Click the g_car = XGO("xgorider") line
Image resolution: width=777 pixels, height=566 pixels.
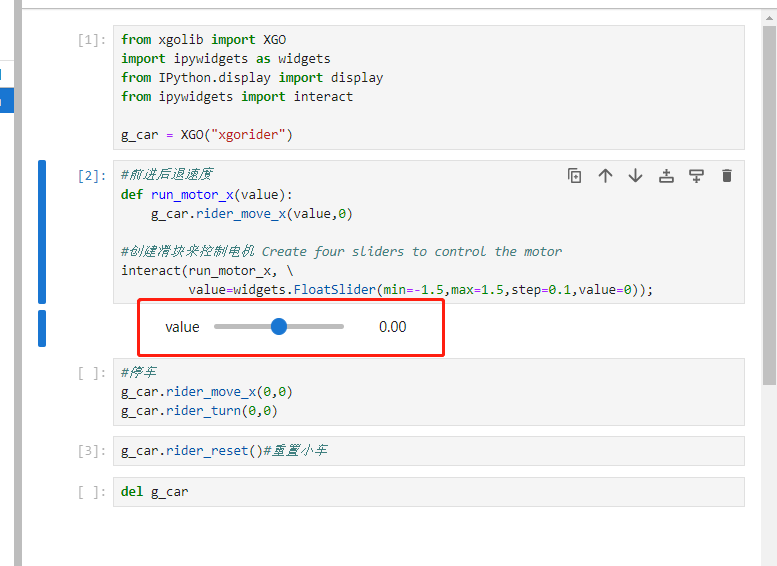[x=207, y=135]
